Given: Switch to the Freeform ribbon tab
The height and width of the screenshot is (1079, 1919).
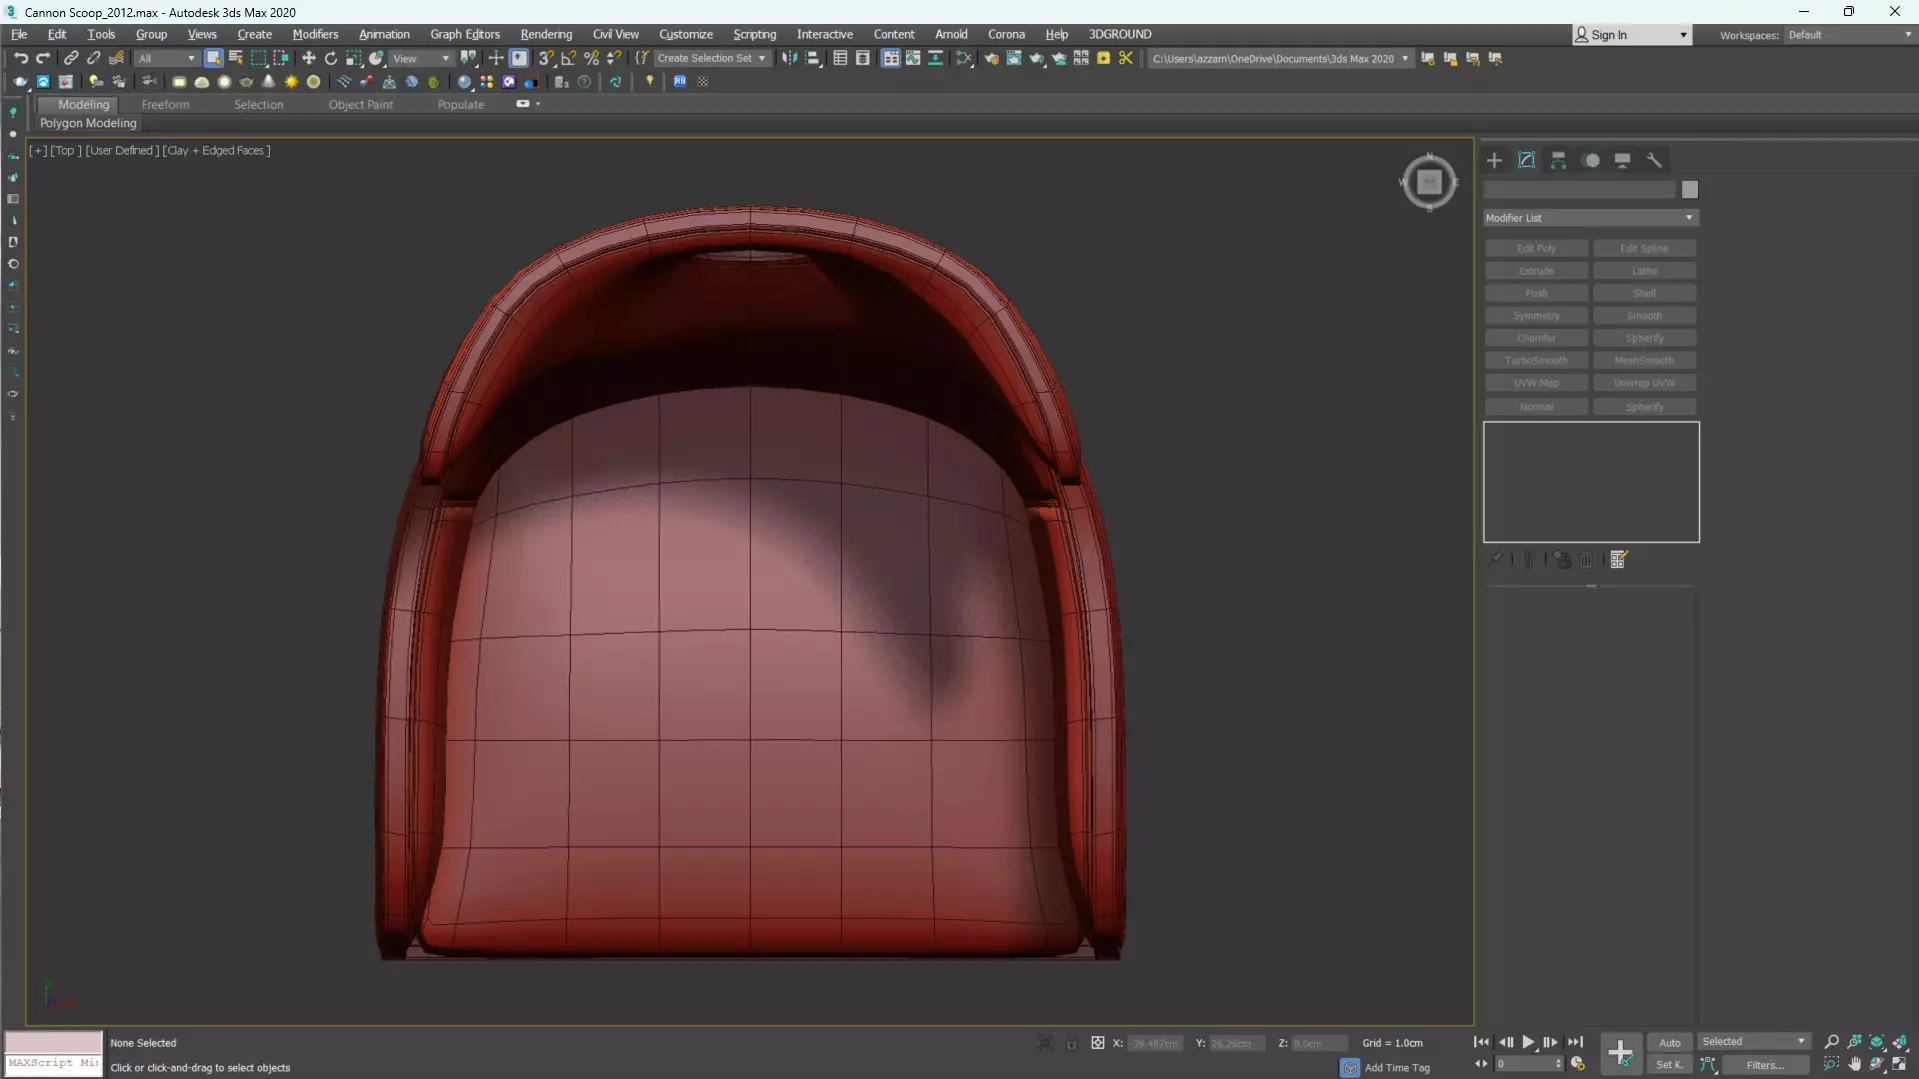Looking at the screenshot, I should pos(165,104).
